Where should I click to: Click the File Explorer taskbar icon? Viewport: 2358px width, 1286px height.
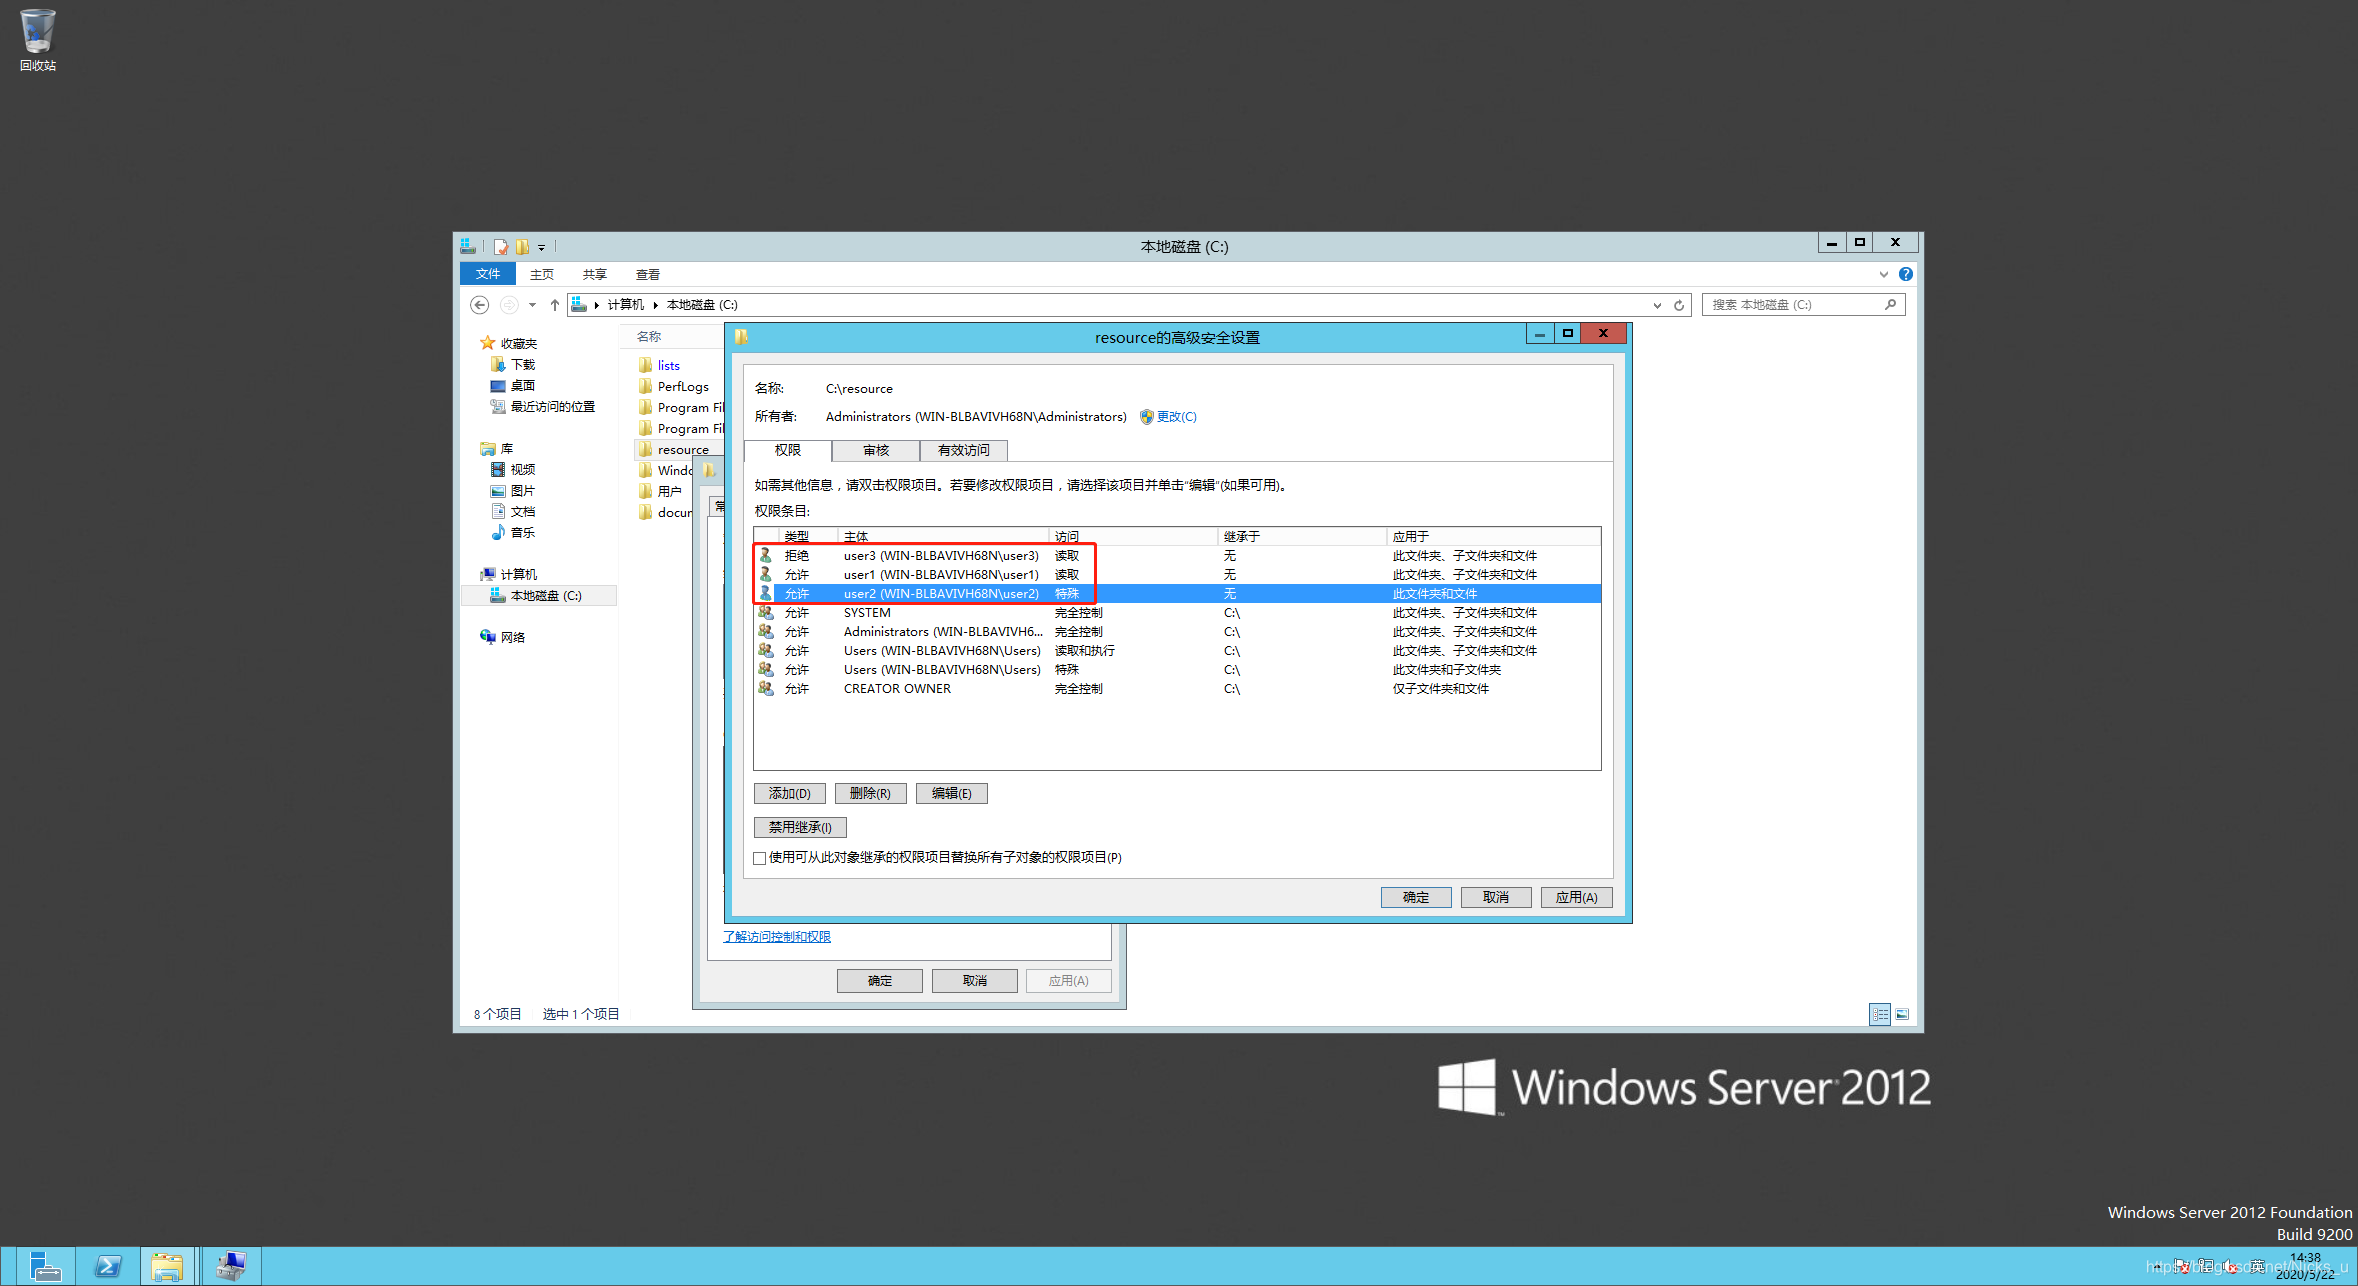pos(167,1266)
